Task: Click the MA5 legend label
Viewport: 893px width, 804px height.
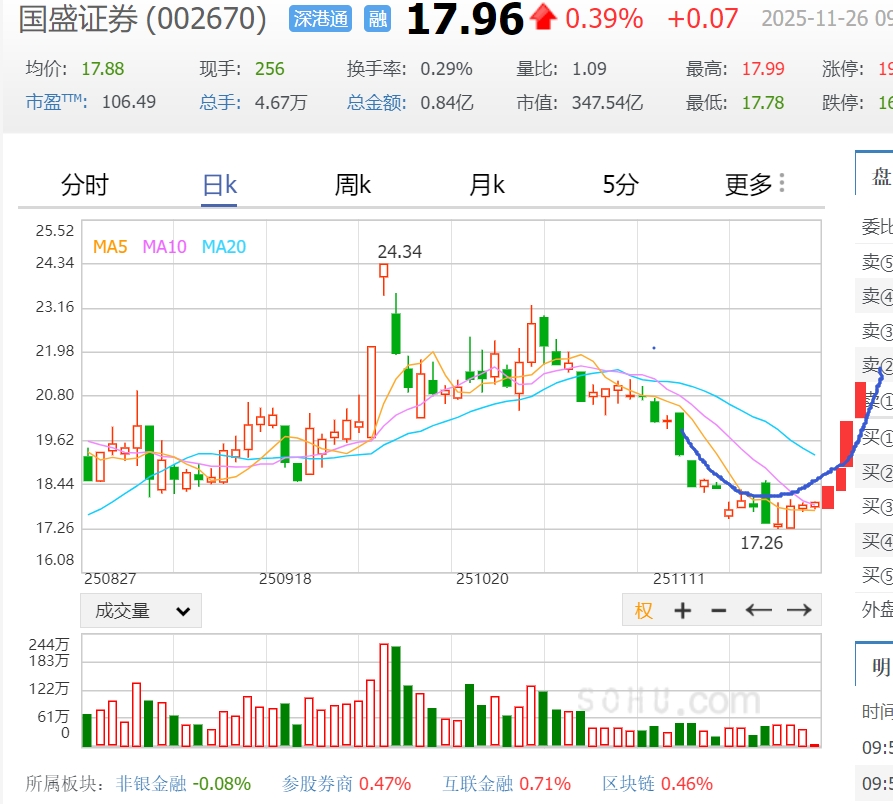Action: (x=110, y=247)
